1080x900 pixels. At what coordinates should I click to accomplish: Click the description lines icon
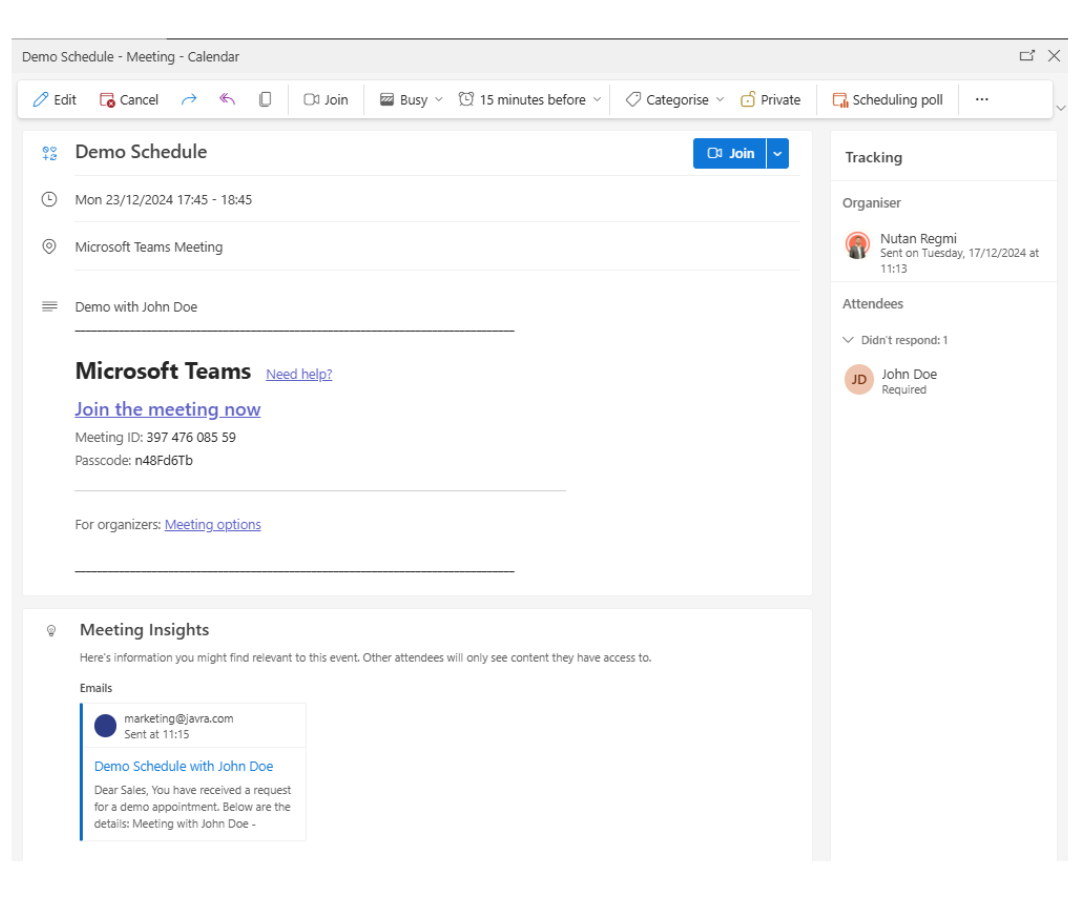pos(50,306)
